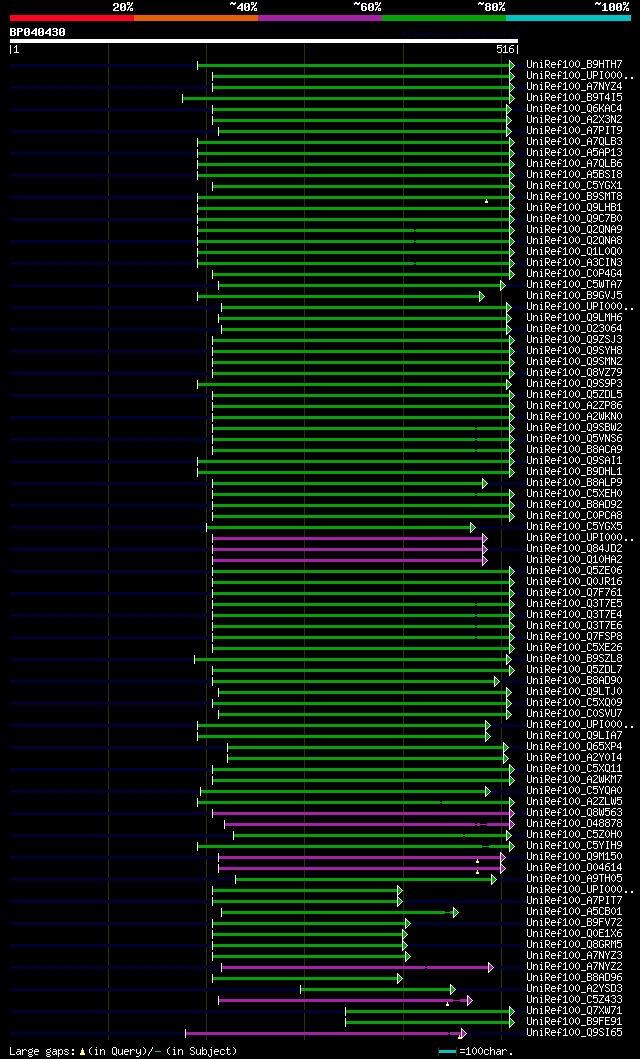Click the red 20% legend color segment
The width and height of the screenshot is (640, 1059).
(72, 18)
